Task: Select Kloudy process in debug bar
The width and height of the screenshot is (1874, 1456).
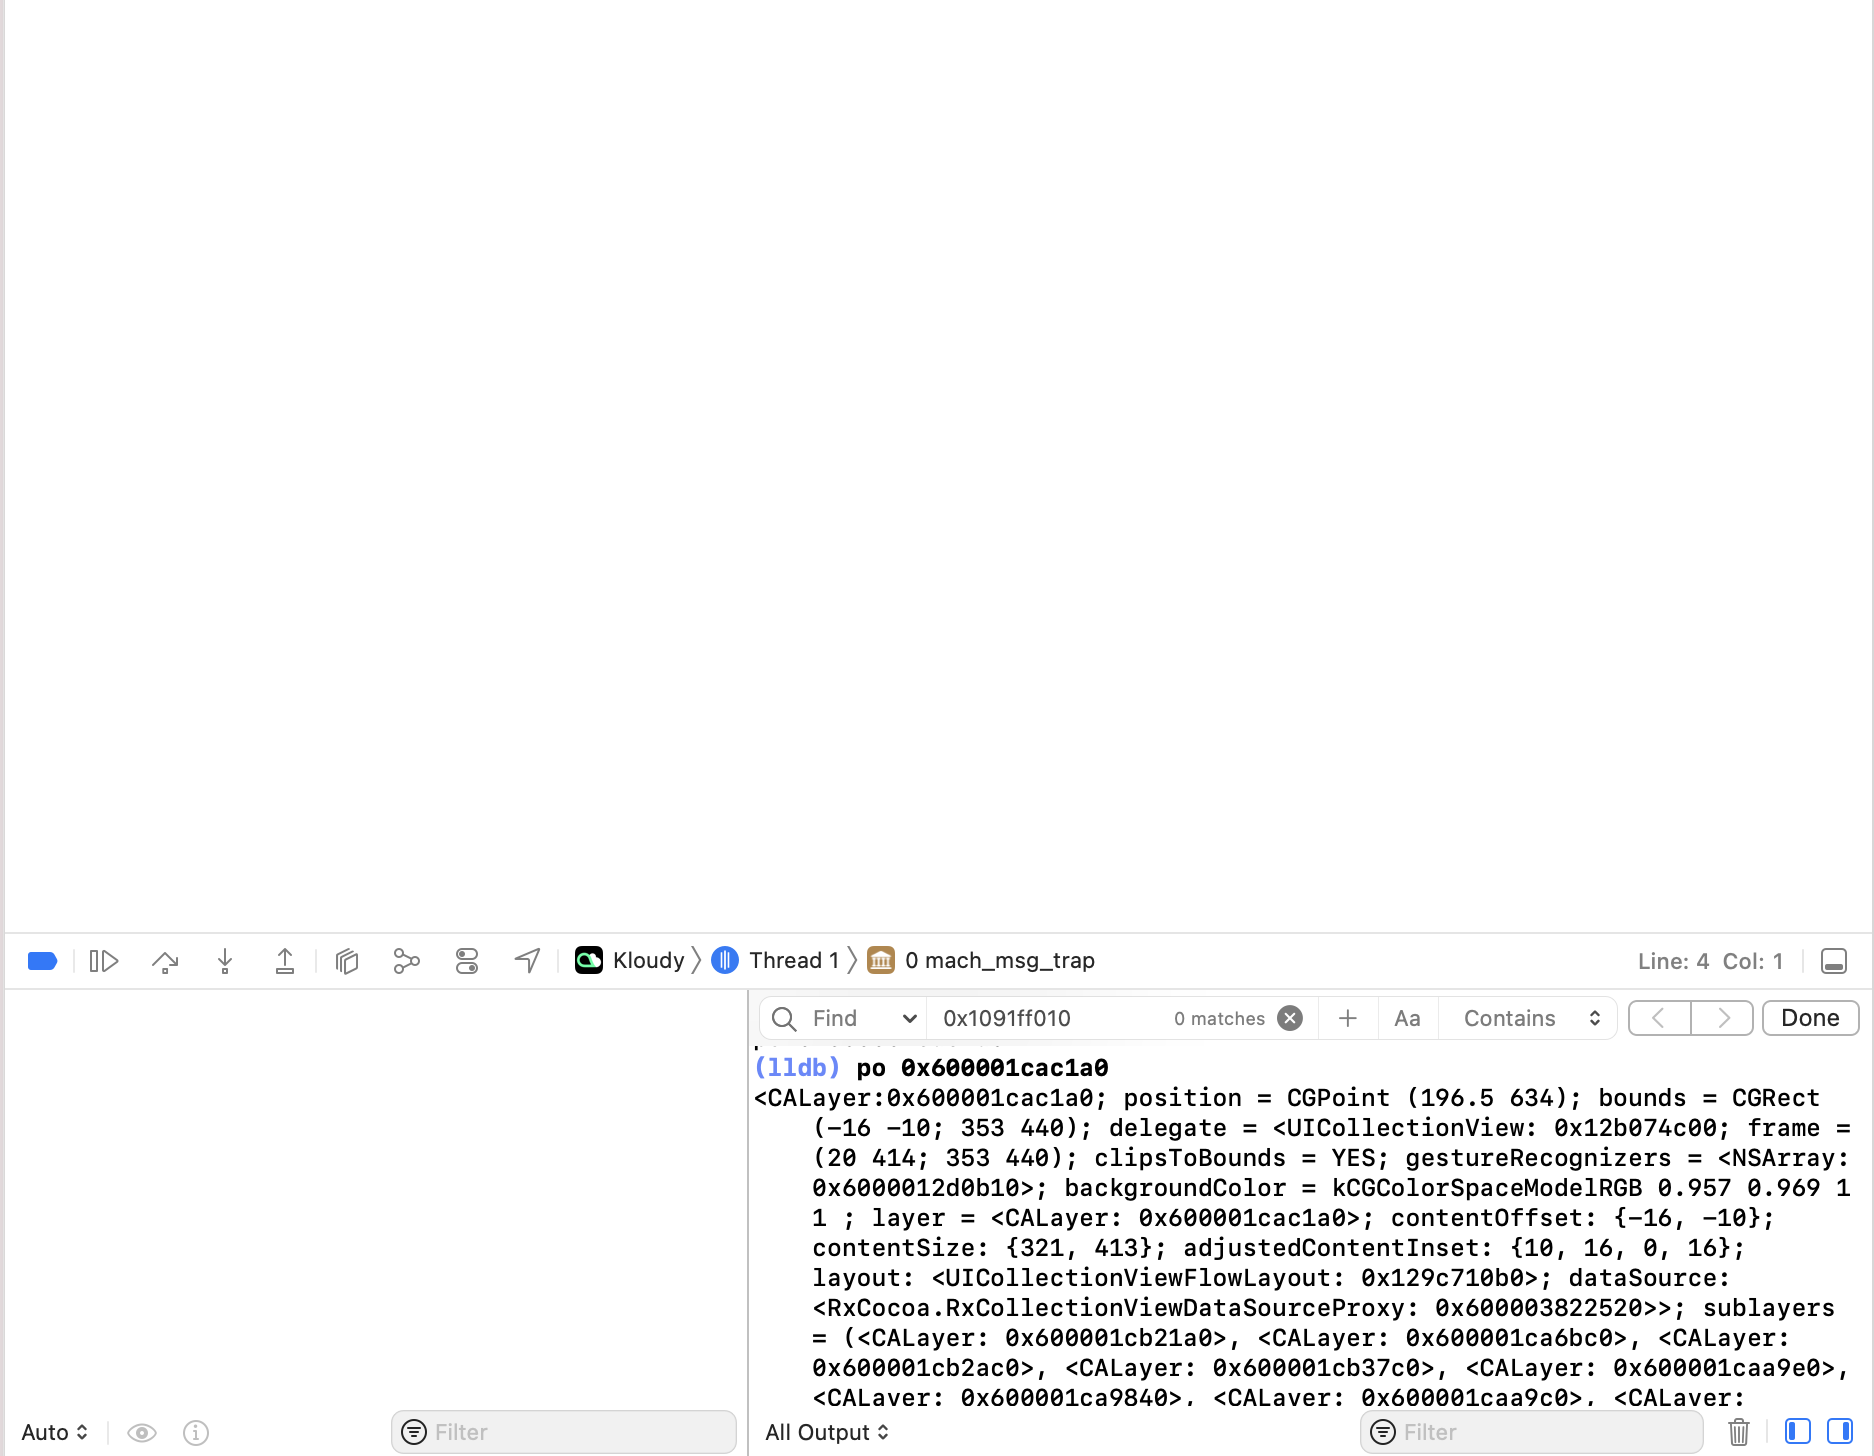Action: [x=630, y=961]
